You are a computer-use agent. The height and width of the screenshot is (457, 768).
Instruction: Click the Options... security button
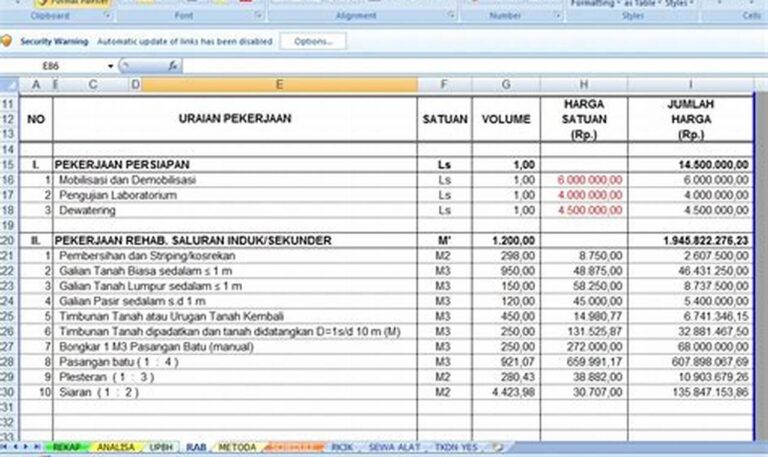[313, 41]
